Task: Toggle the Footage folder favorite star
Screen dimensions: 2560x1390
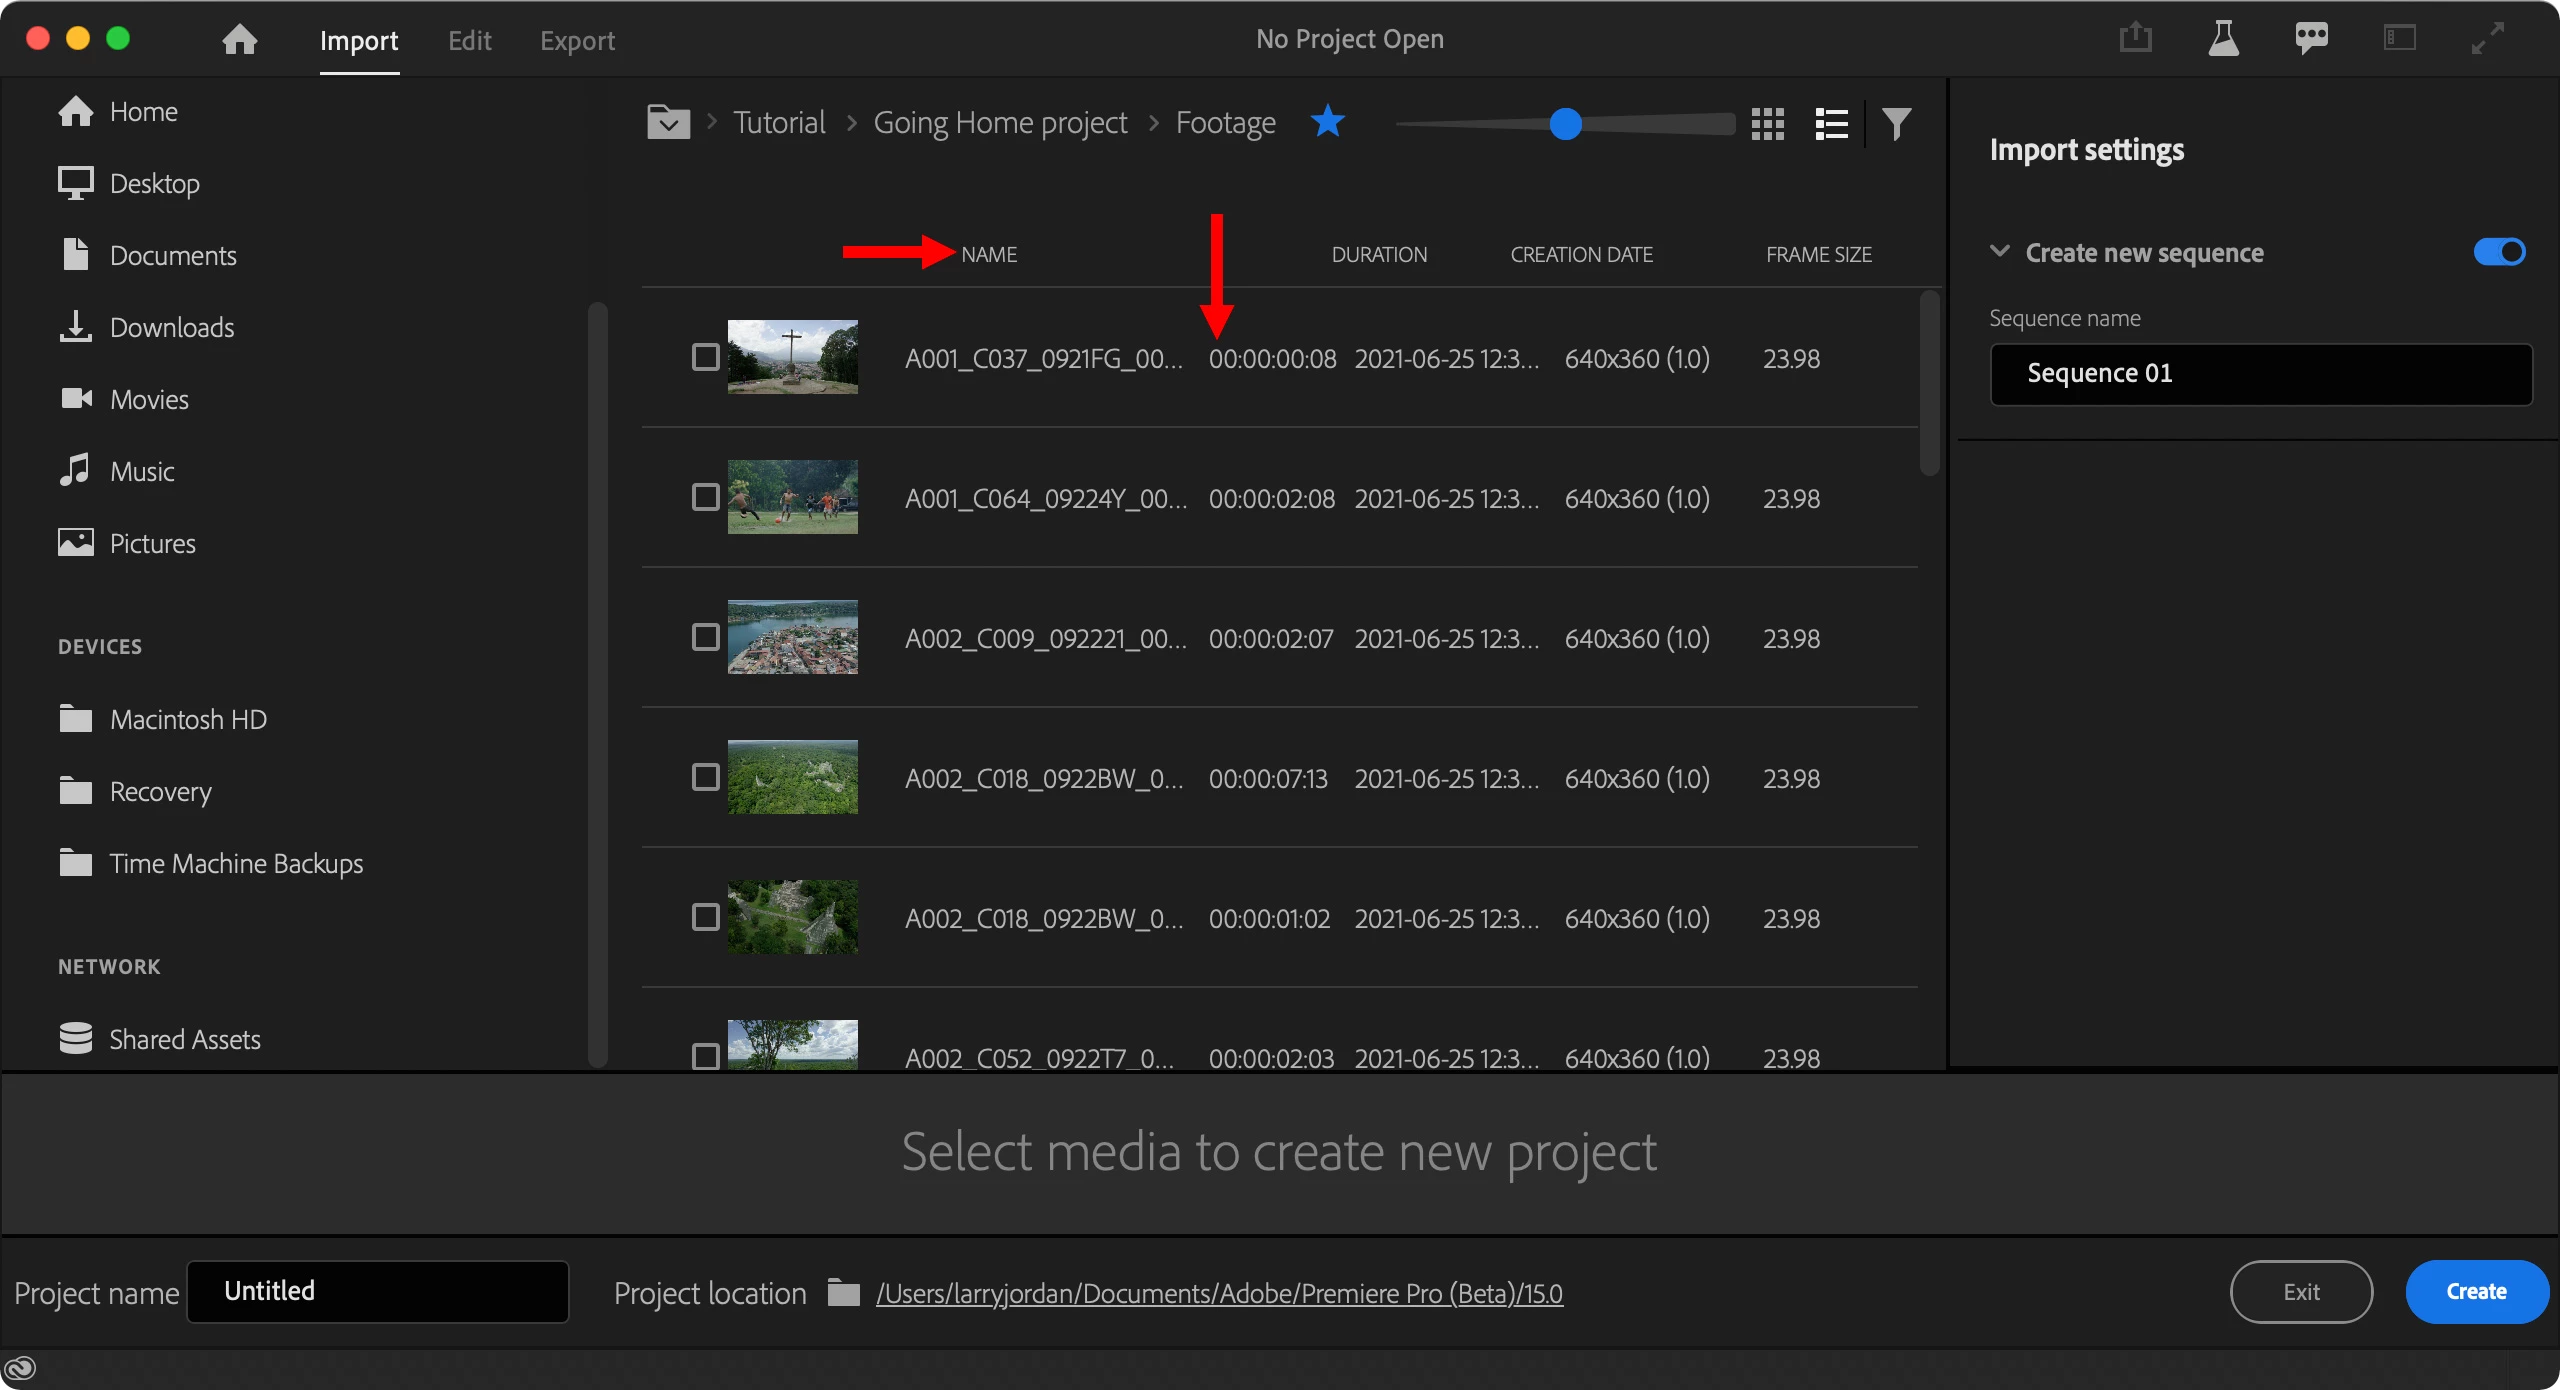Action: point(1328,122)
